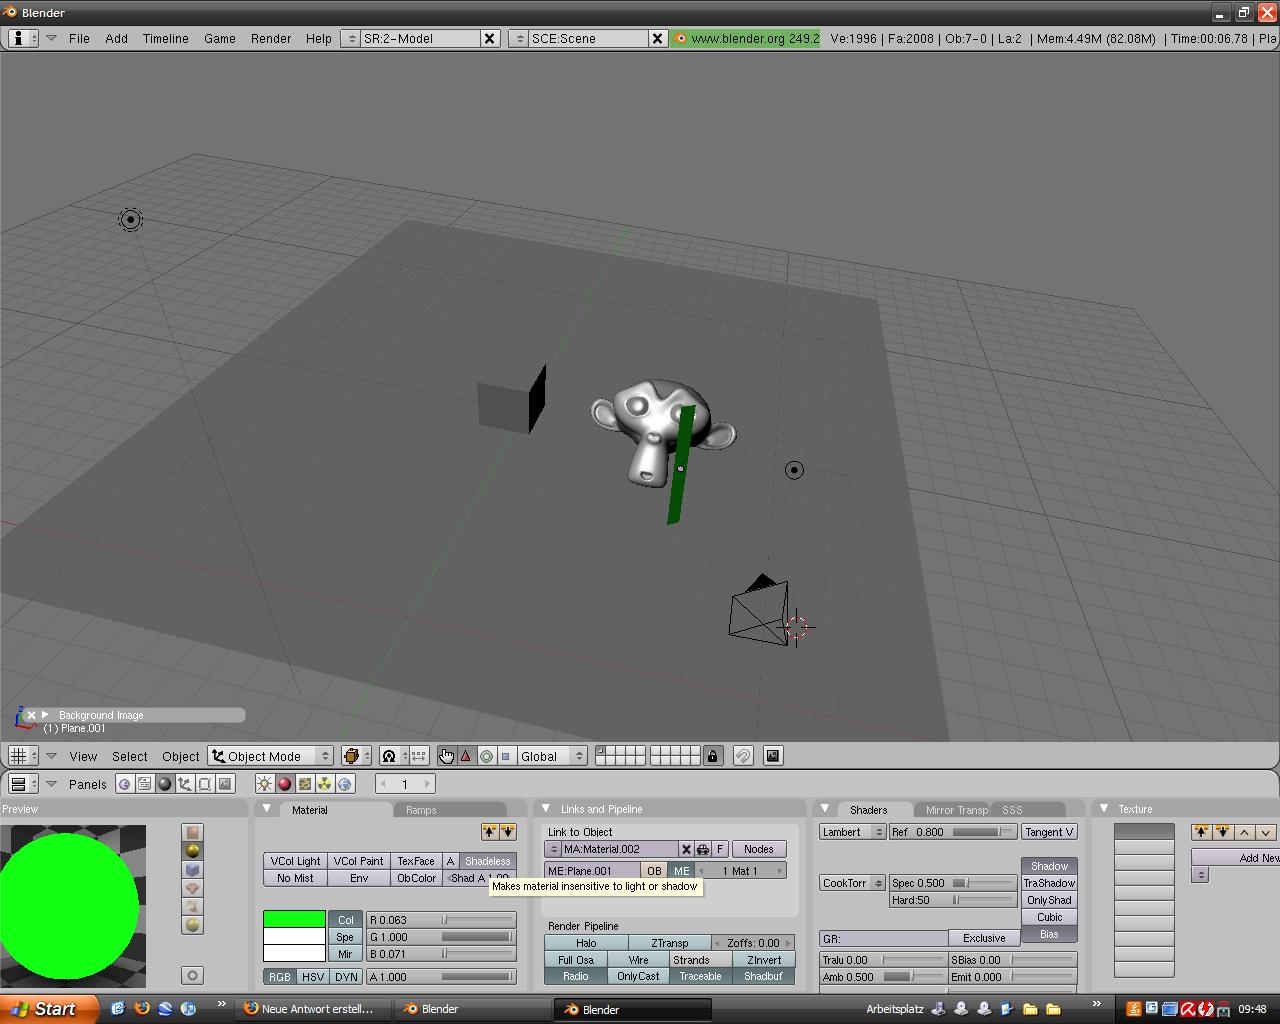Set preview type to hair strands
The height and width of the screenshot is (1024, 1280).
click(x=193, y=907)
